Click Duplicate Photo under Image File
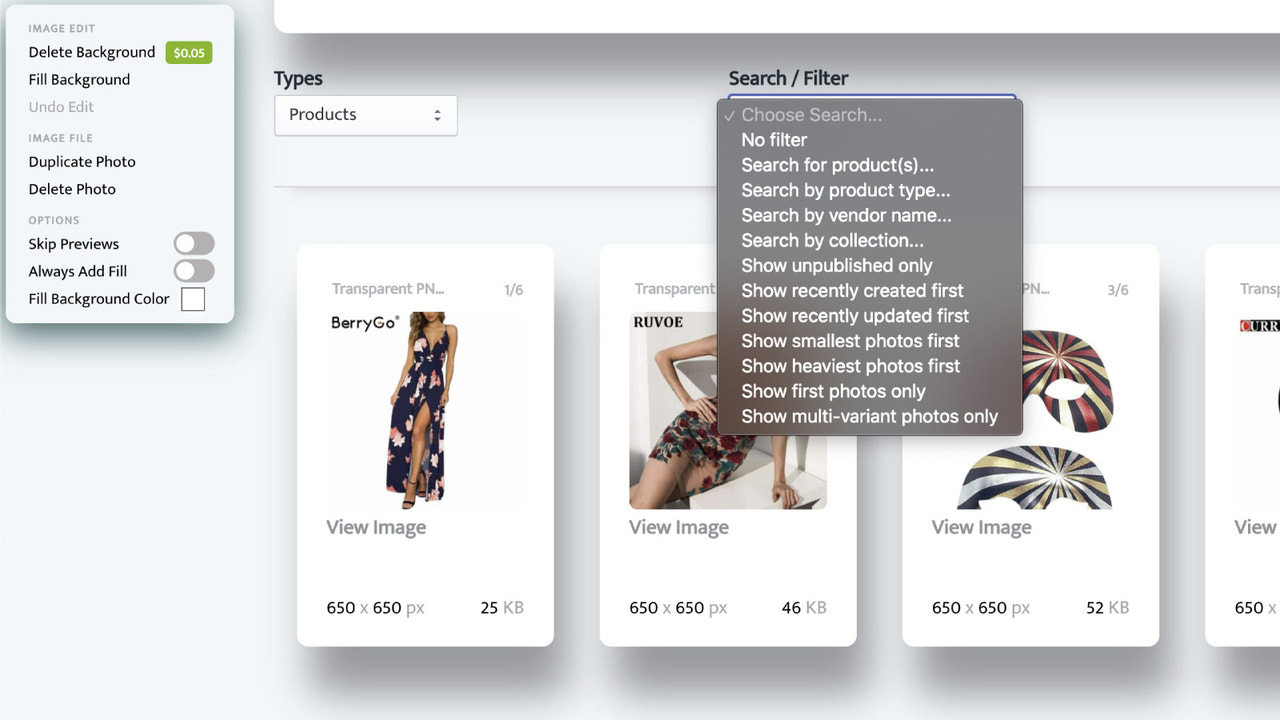Screen dimensions: 1280x720 [81, 161]
